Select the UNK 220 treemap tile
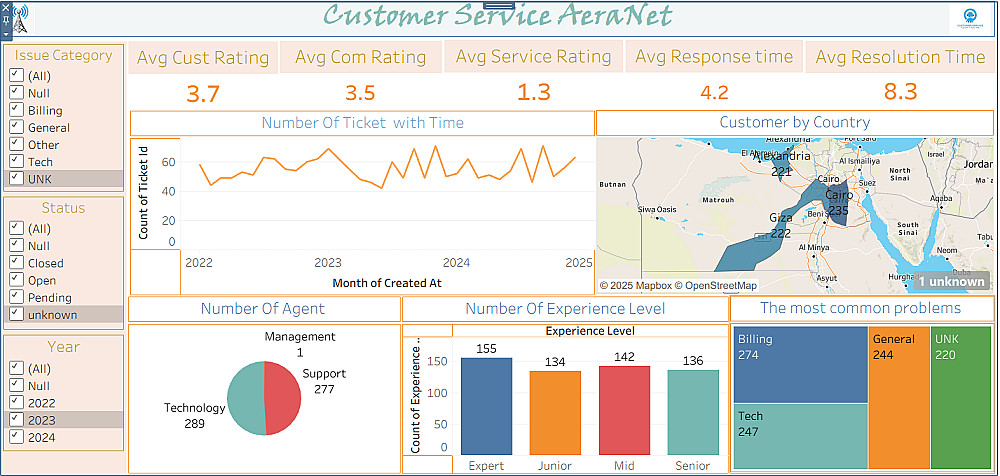This screenshot has height=476, width=1000. point(961,398)
